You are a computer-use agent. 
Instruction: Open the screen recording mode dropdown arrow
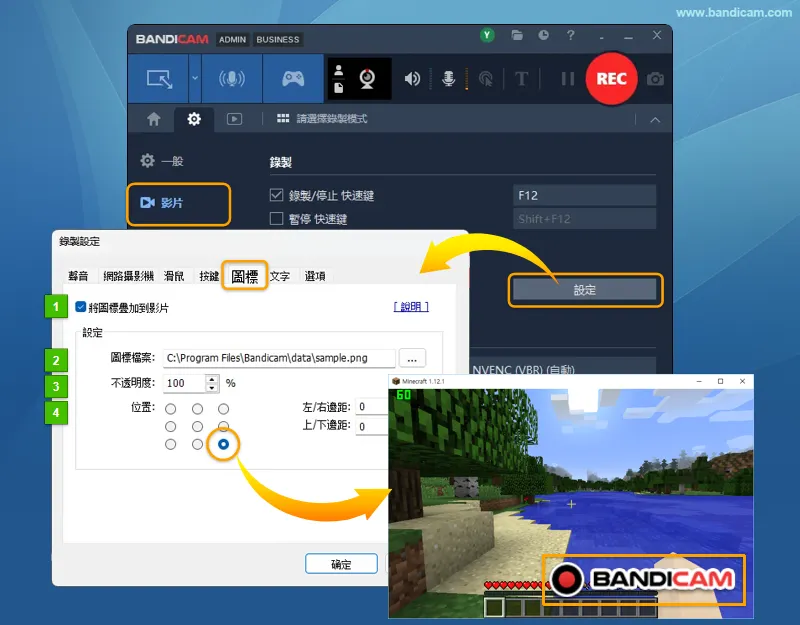coord(195,79)
